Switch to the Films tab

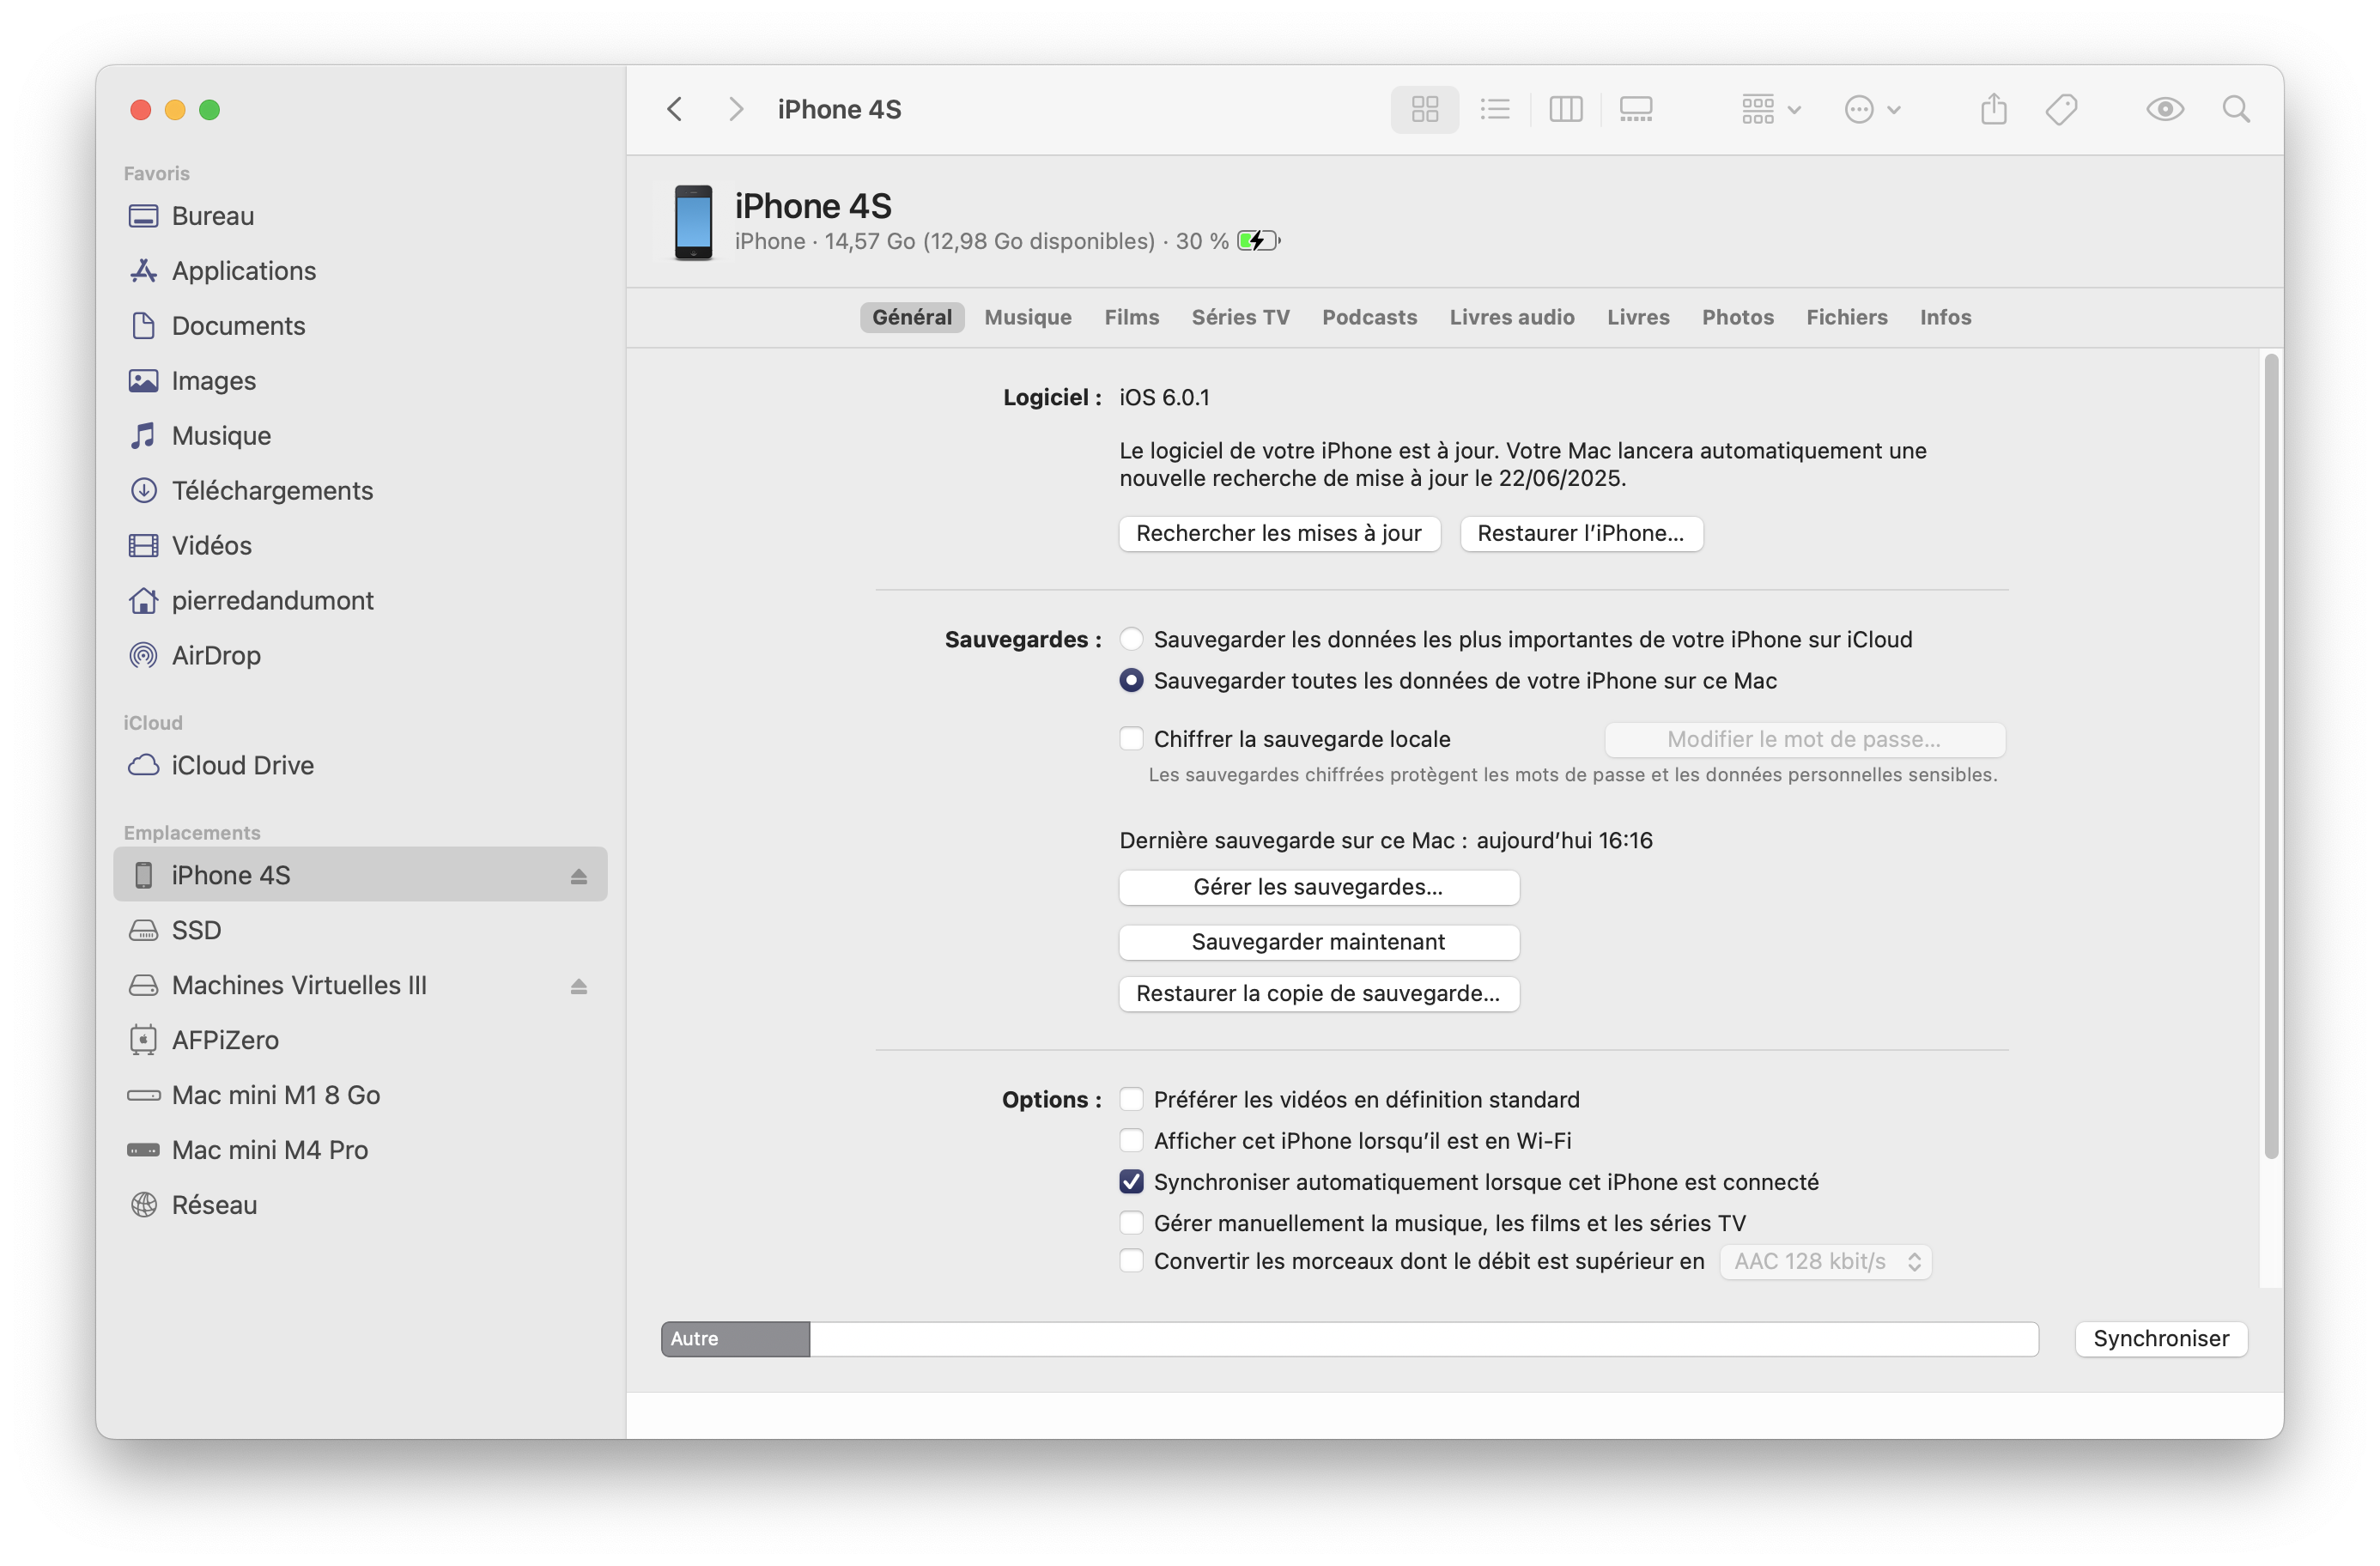(x=1131, y=317)
